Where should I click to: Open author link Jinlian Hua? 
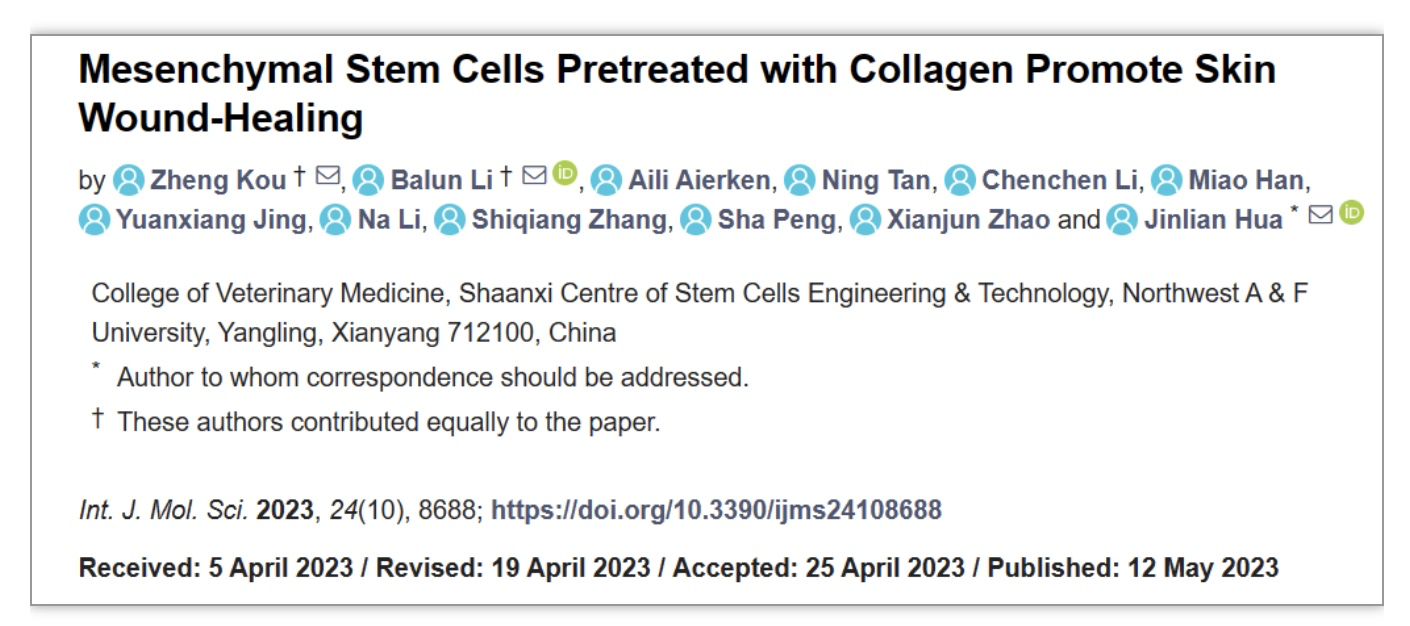coord(1213,220)
